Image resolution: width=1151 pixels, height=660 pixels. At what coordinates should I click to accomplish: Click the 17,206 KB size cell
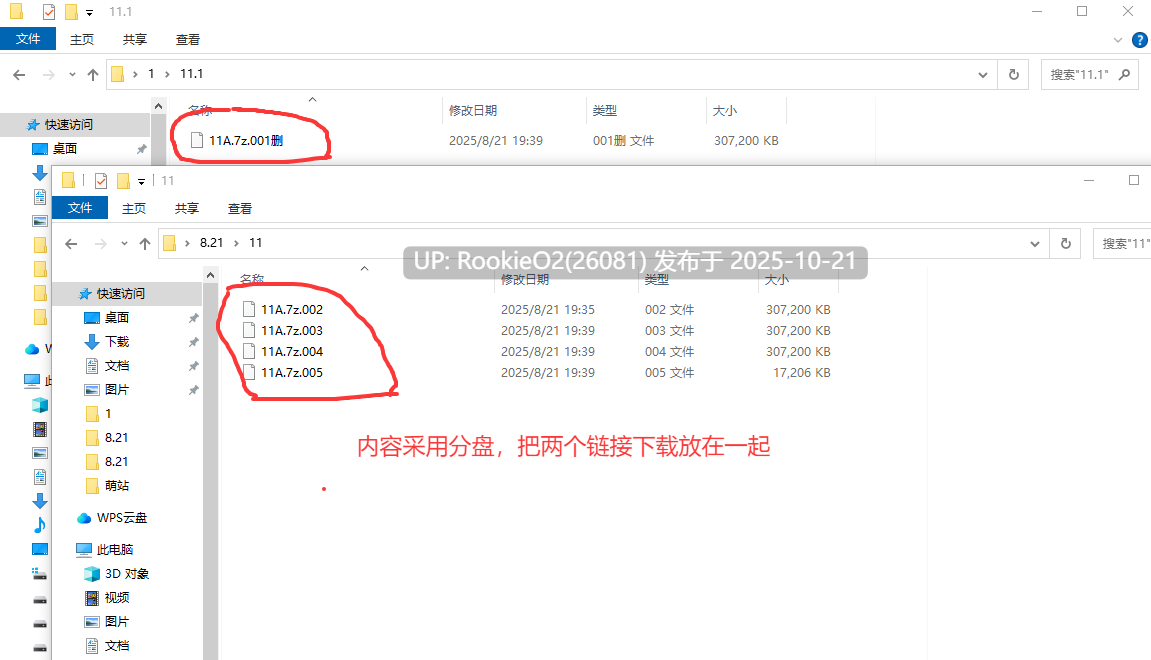point(802,373)
